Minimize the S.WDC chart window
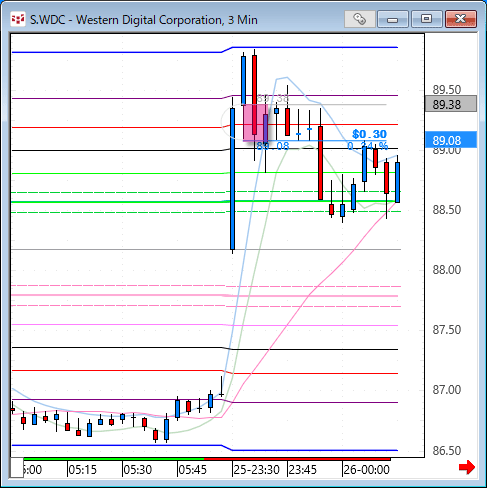 tap(393, 19)
